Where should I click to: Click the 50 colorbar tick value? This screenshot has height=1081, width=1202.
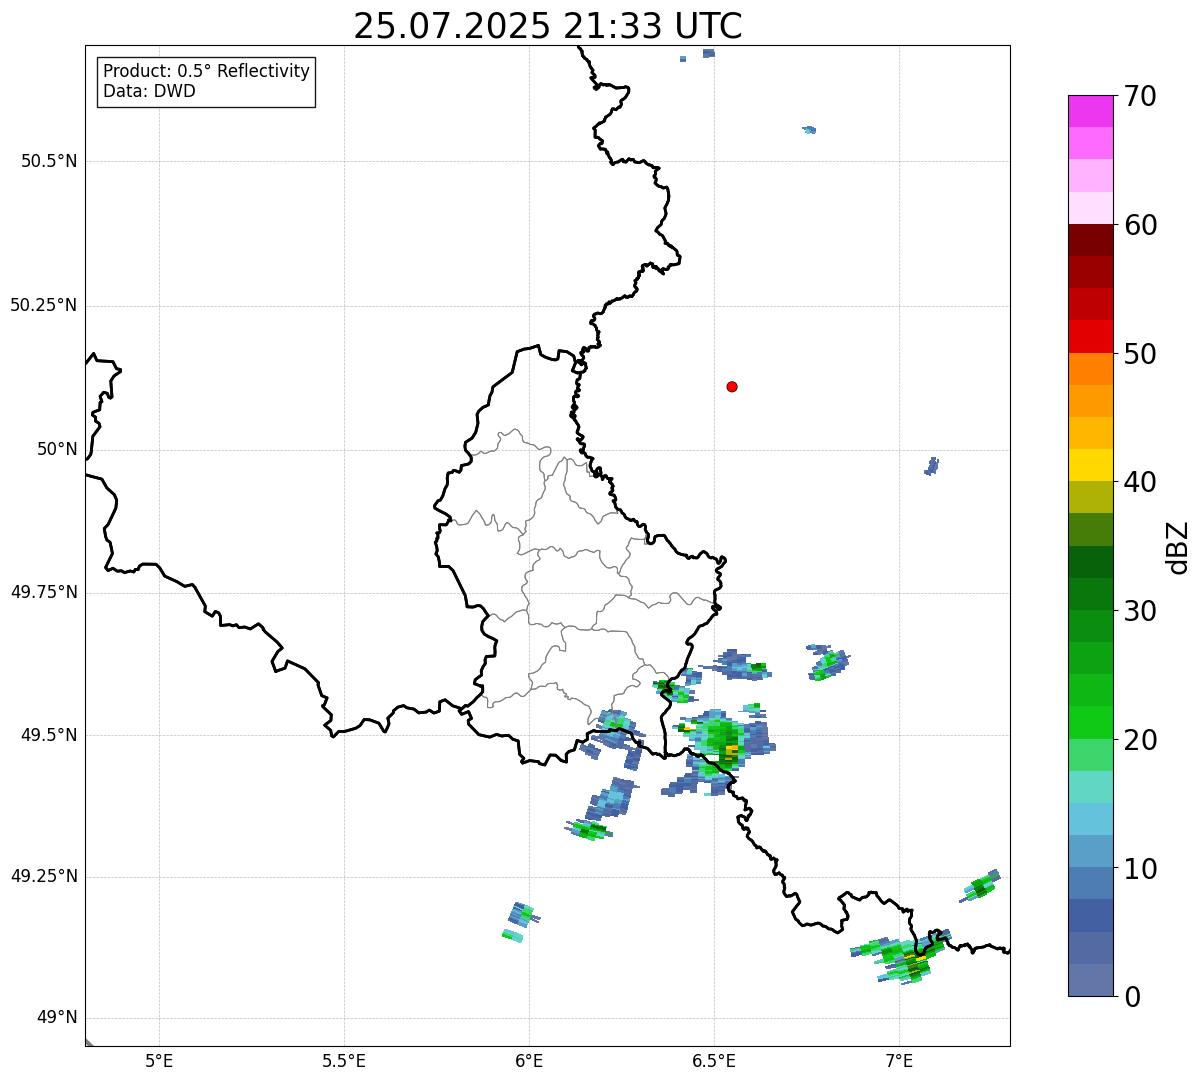1140,354
